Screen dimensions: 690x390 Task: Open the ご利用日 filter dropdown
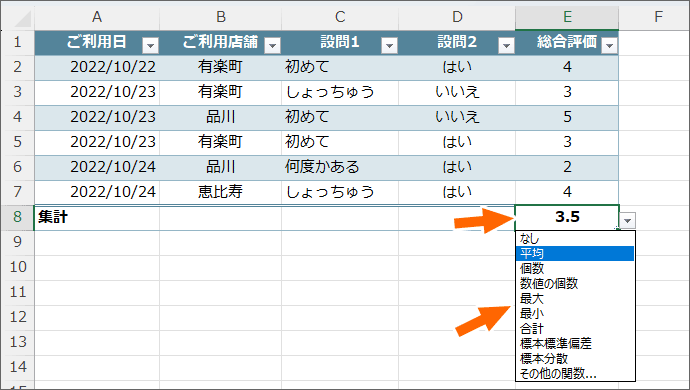click(150, 45)
